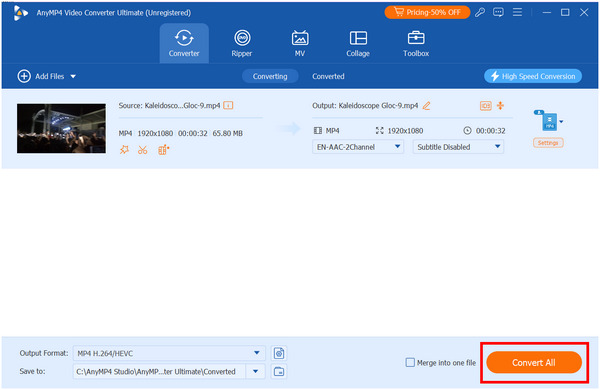Open the Toolbox tab
Image resolution: width=600 pixels, height=390 pixels.
416,43
